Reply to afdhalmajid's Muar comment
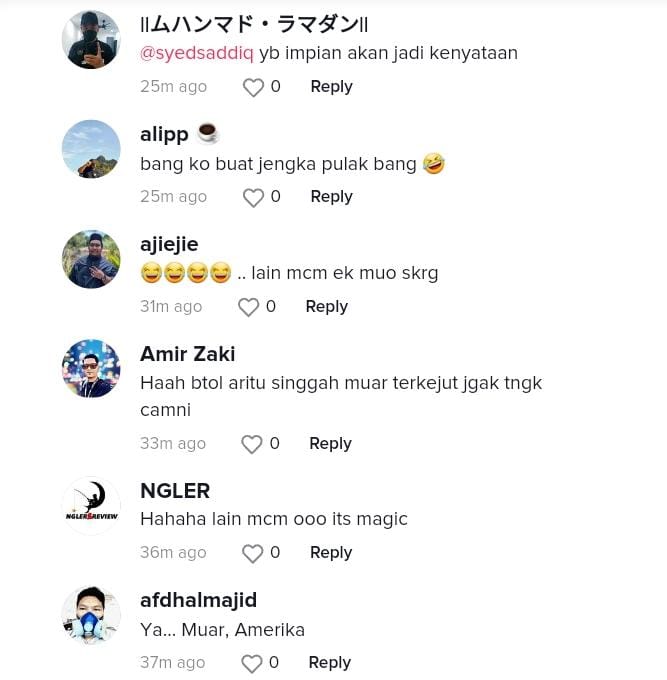This screenshot has width=667, height=680. pos(330,662)
